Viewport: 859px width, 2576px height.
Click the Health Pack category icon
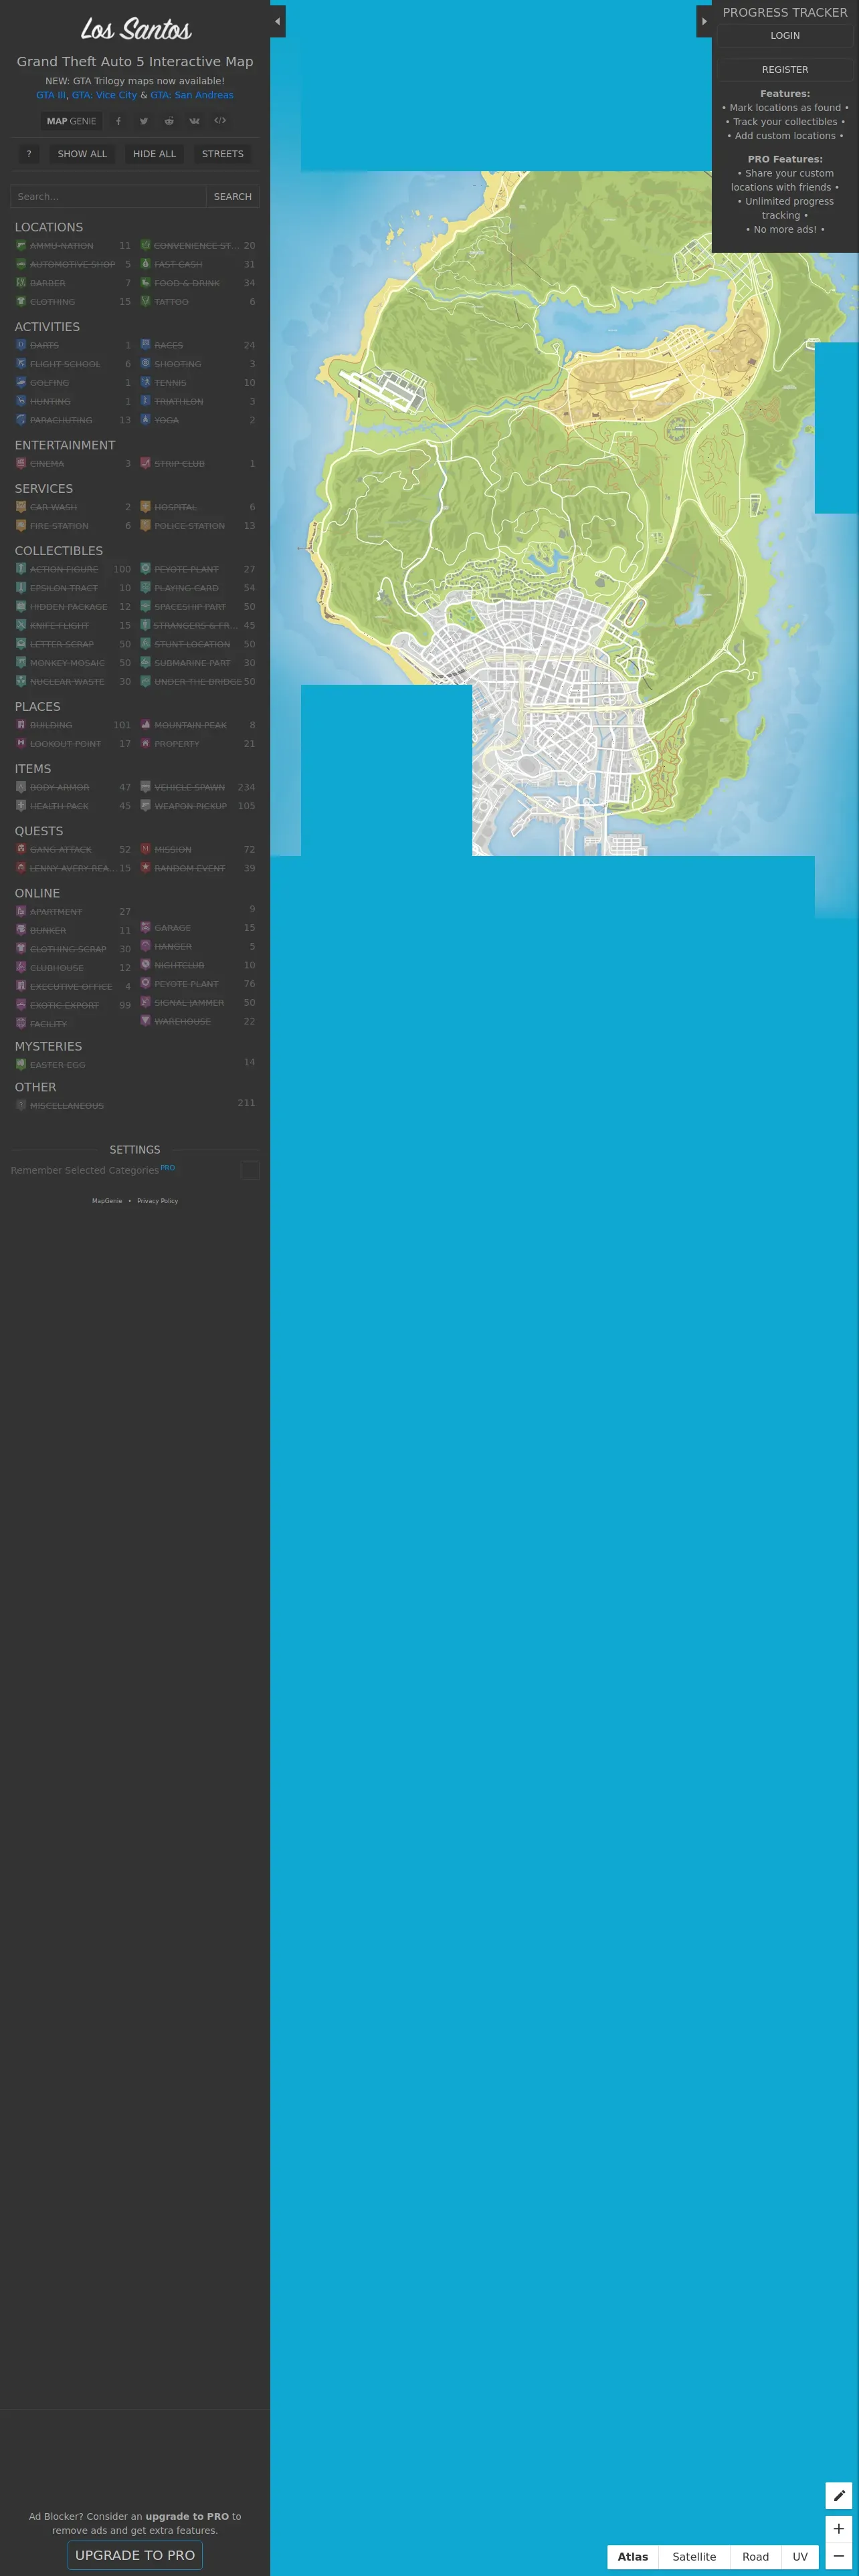[x=21, y=805]
